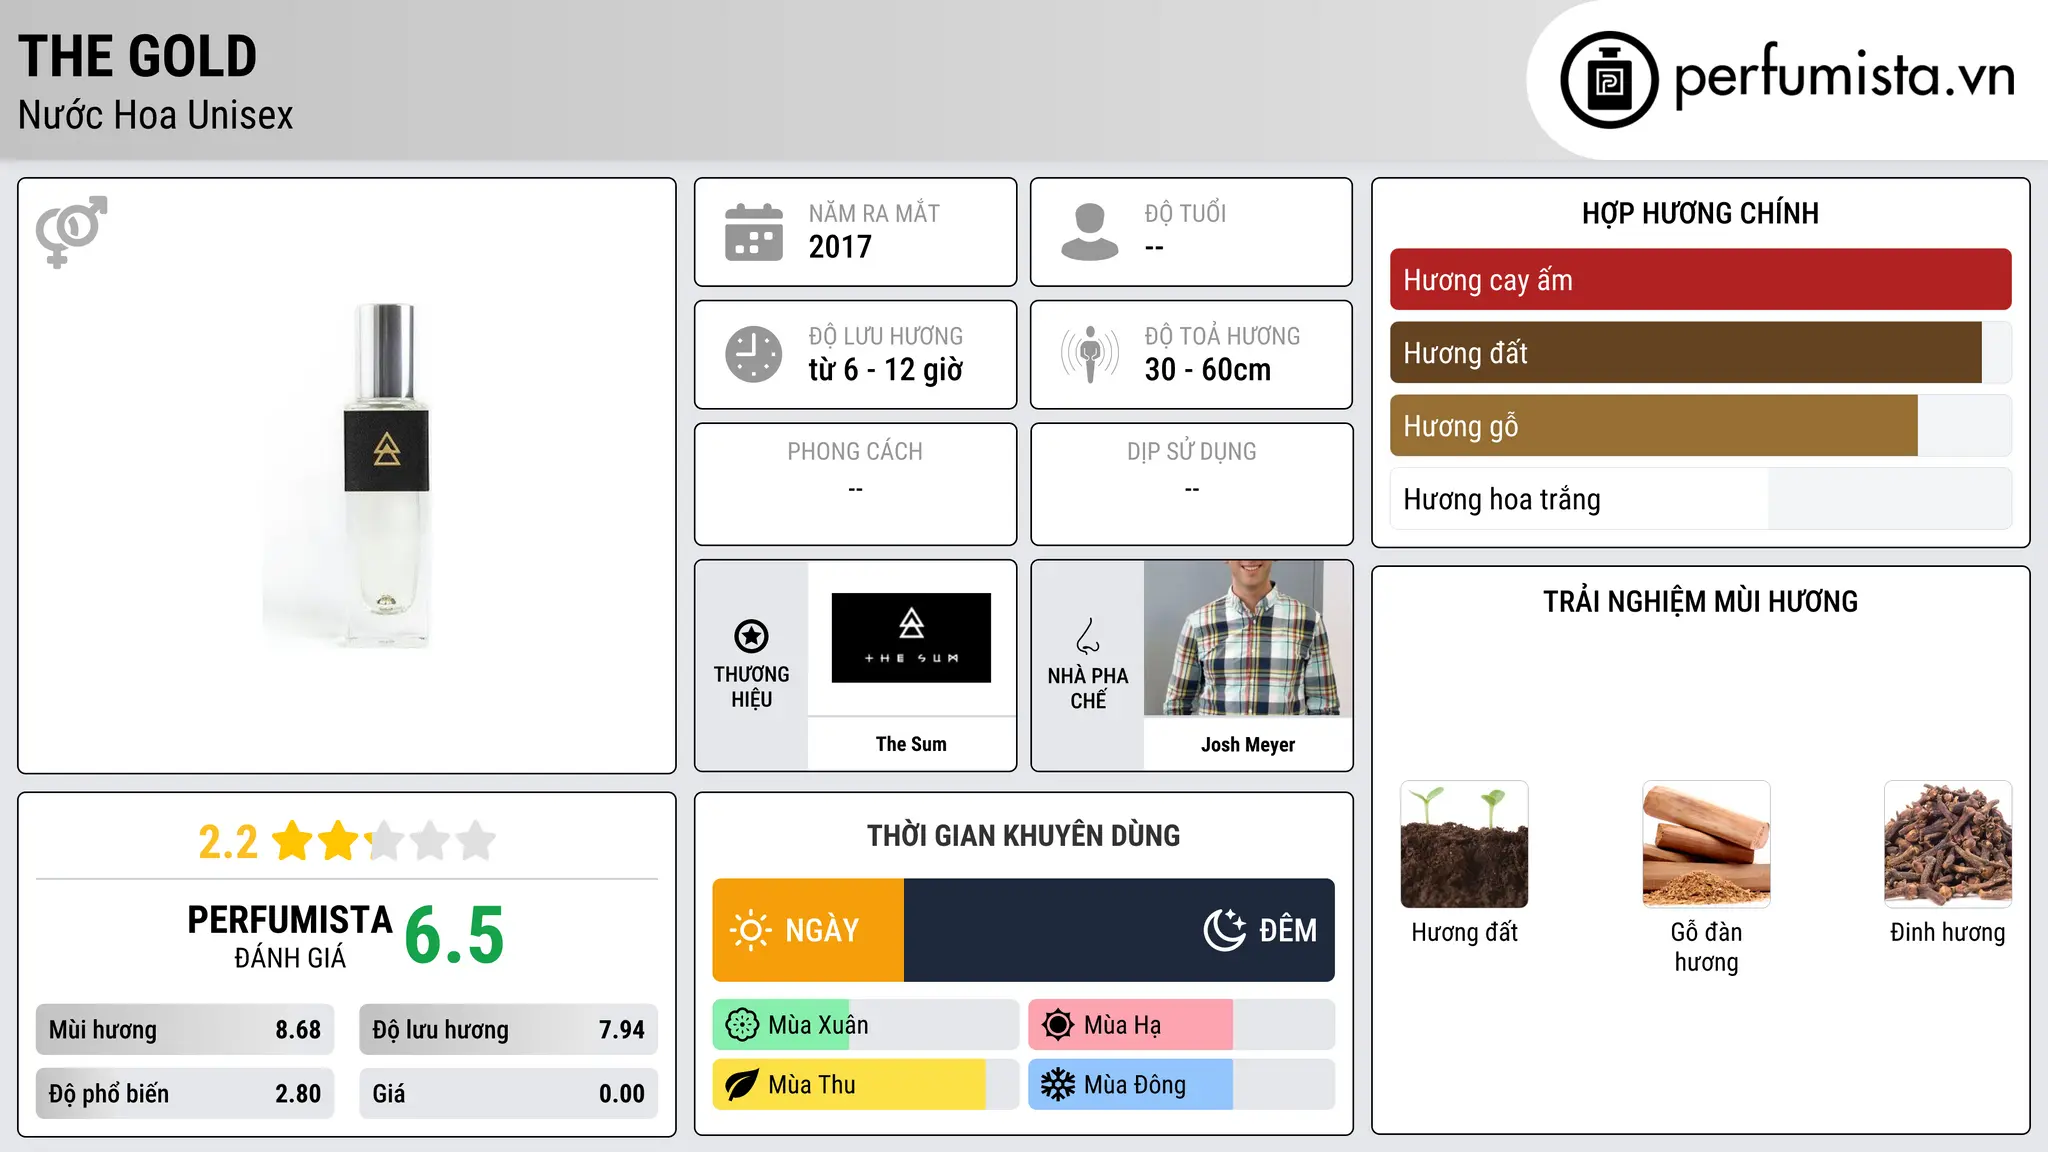Click the sun icon for Mùa Hạ
This screenshot has height=1152, width=2048.
(1058, 1025)
